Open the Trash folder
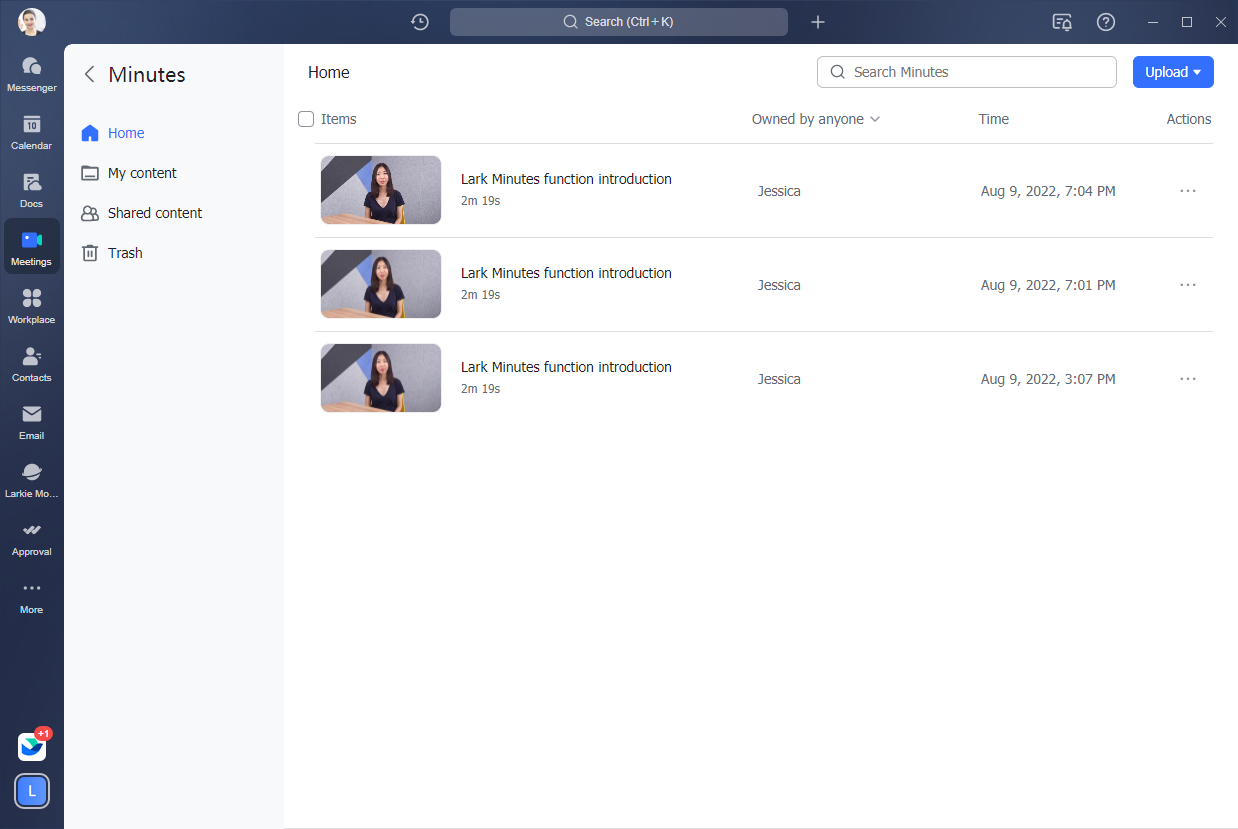The height and width of the screenshot is (829, 1238). tap(125, 253)
